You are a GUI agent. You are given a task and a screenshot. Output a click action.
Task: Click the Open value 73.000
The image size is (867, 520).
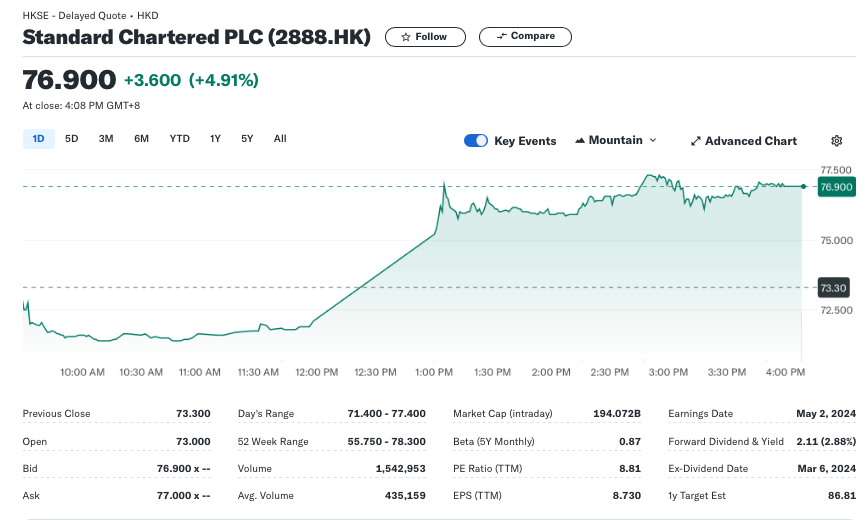(x=193, y=441)
